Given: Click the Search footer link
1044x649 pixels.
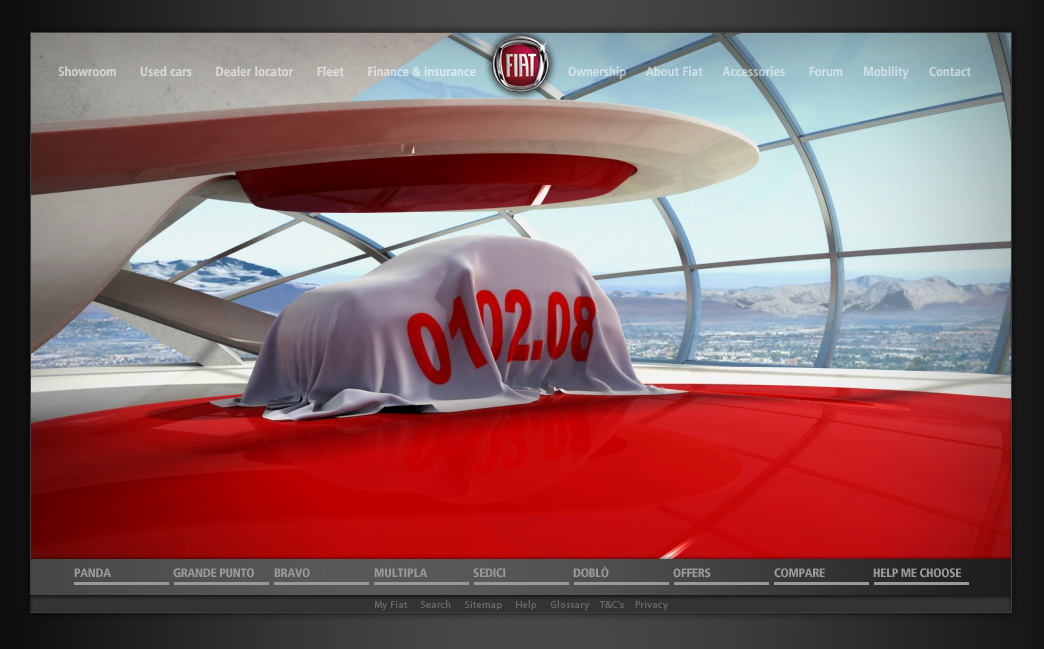Looking at the screenshot, I should click(435, 605).
